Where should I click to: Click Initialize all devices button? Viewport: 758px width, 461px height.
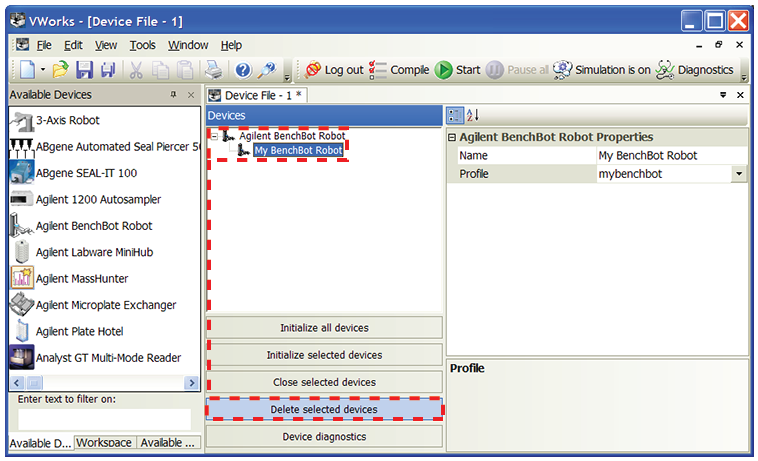tap(324, 328)
